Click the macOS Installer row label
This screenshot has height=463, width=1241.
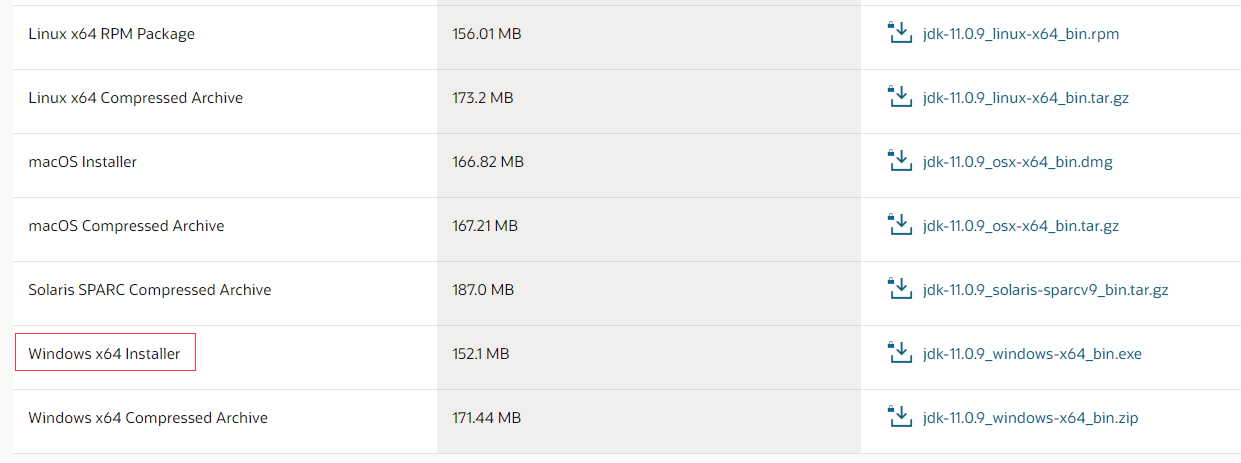(x=83, y=162)
